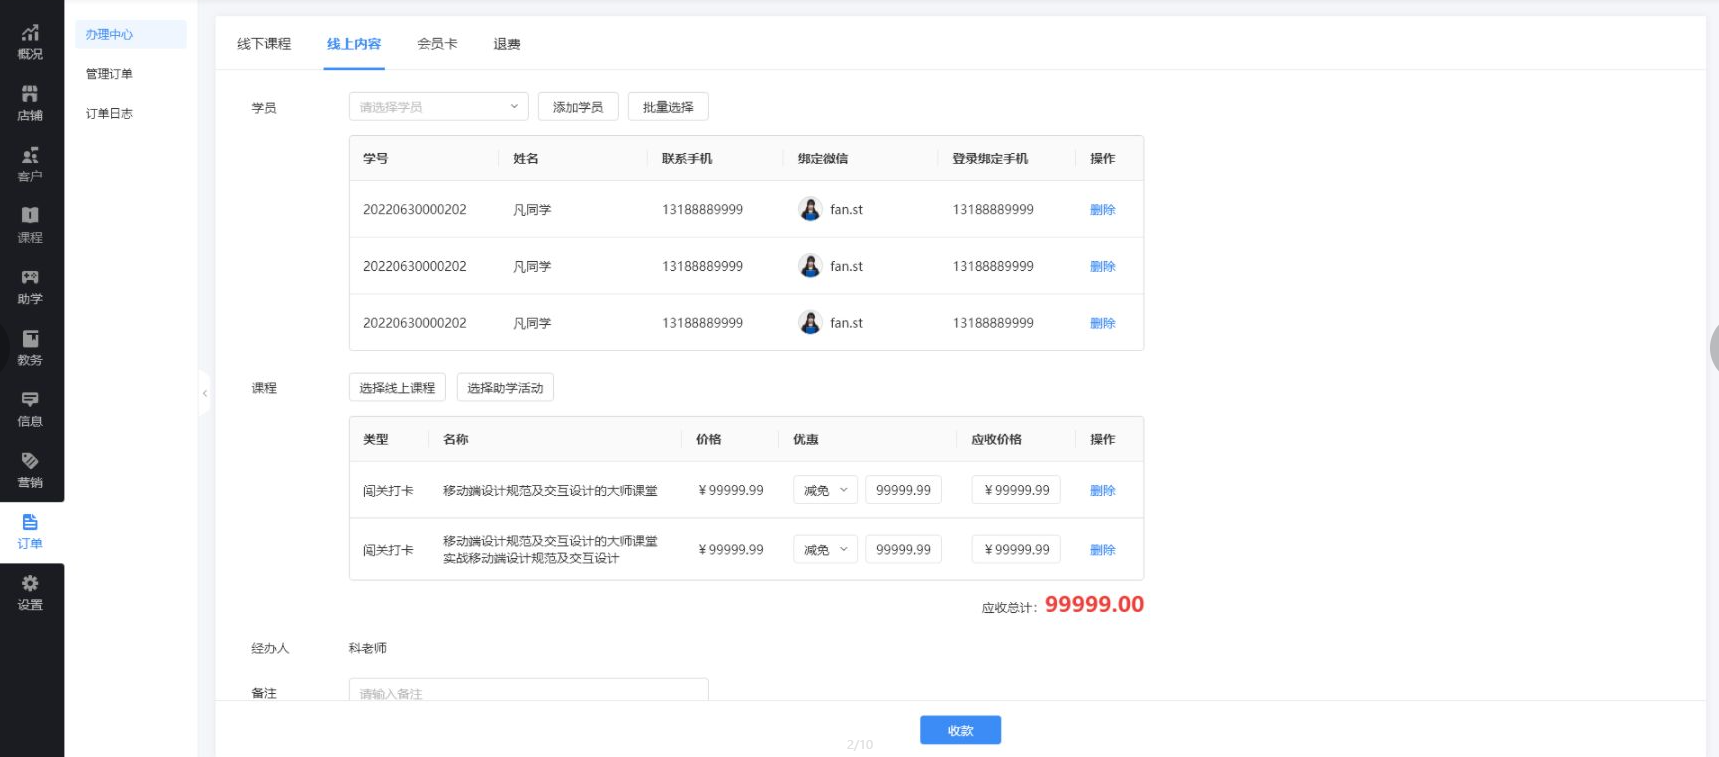Image resolution: width=1719 pixels, height=757 pixels.
Task: Open the 设置 settings gear icon
Action: tap(30, 593)
